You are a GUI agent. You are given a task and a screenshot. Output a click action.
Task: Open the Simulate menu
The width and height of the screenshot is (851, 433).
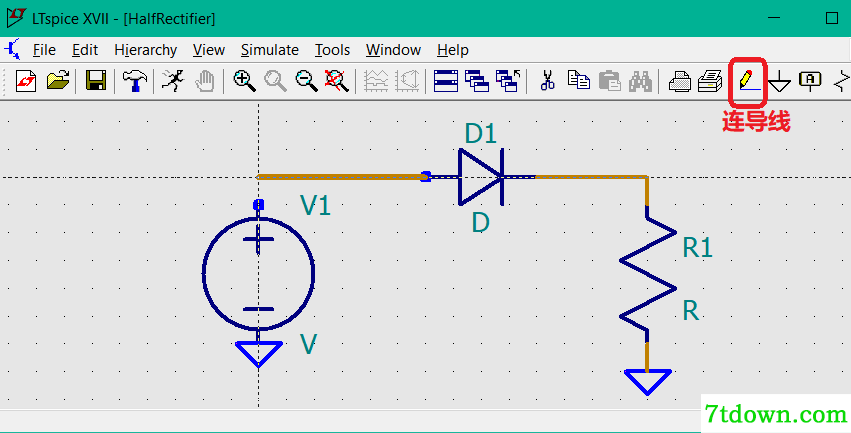tap(270, 50)
